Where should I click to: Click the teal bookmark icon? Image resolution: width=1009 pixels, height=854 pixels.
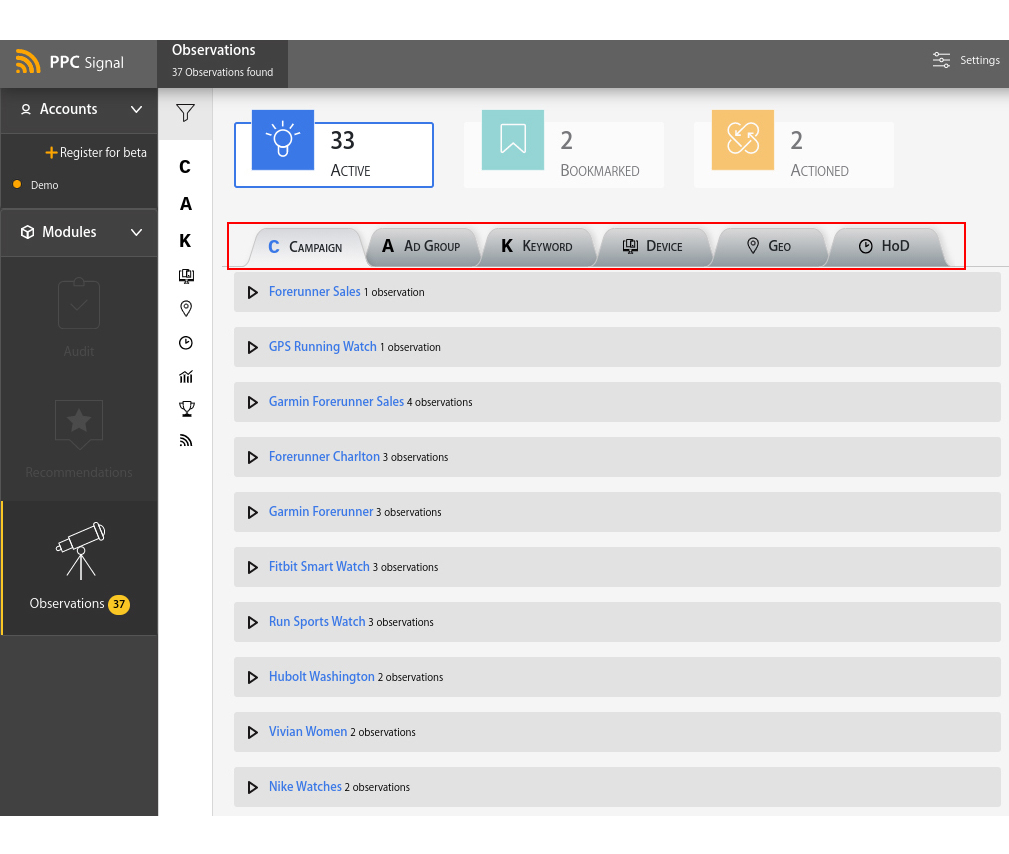tap(513, 140)
